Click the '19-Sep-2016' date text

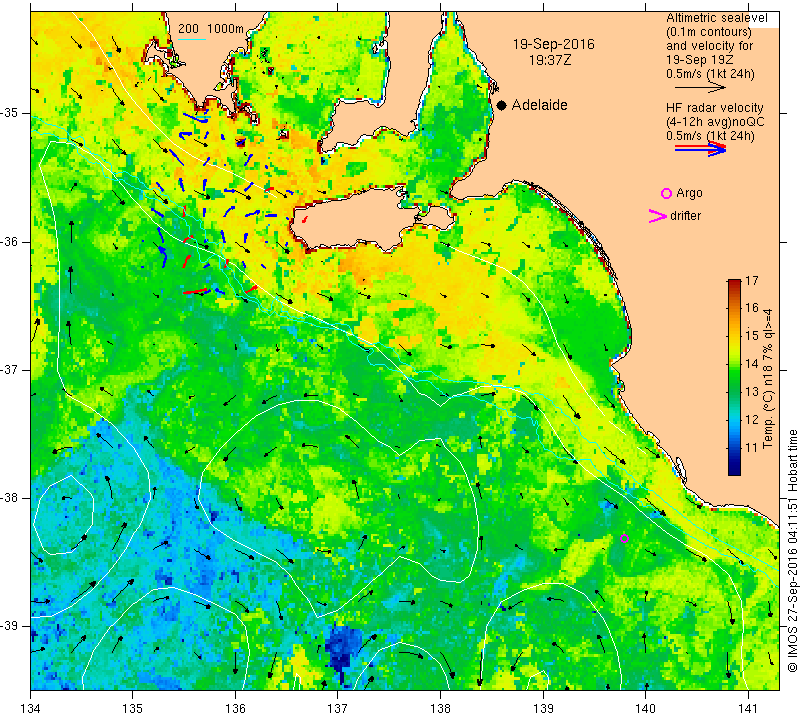coord(554,44)
